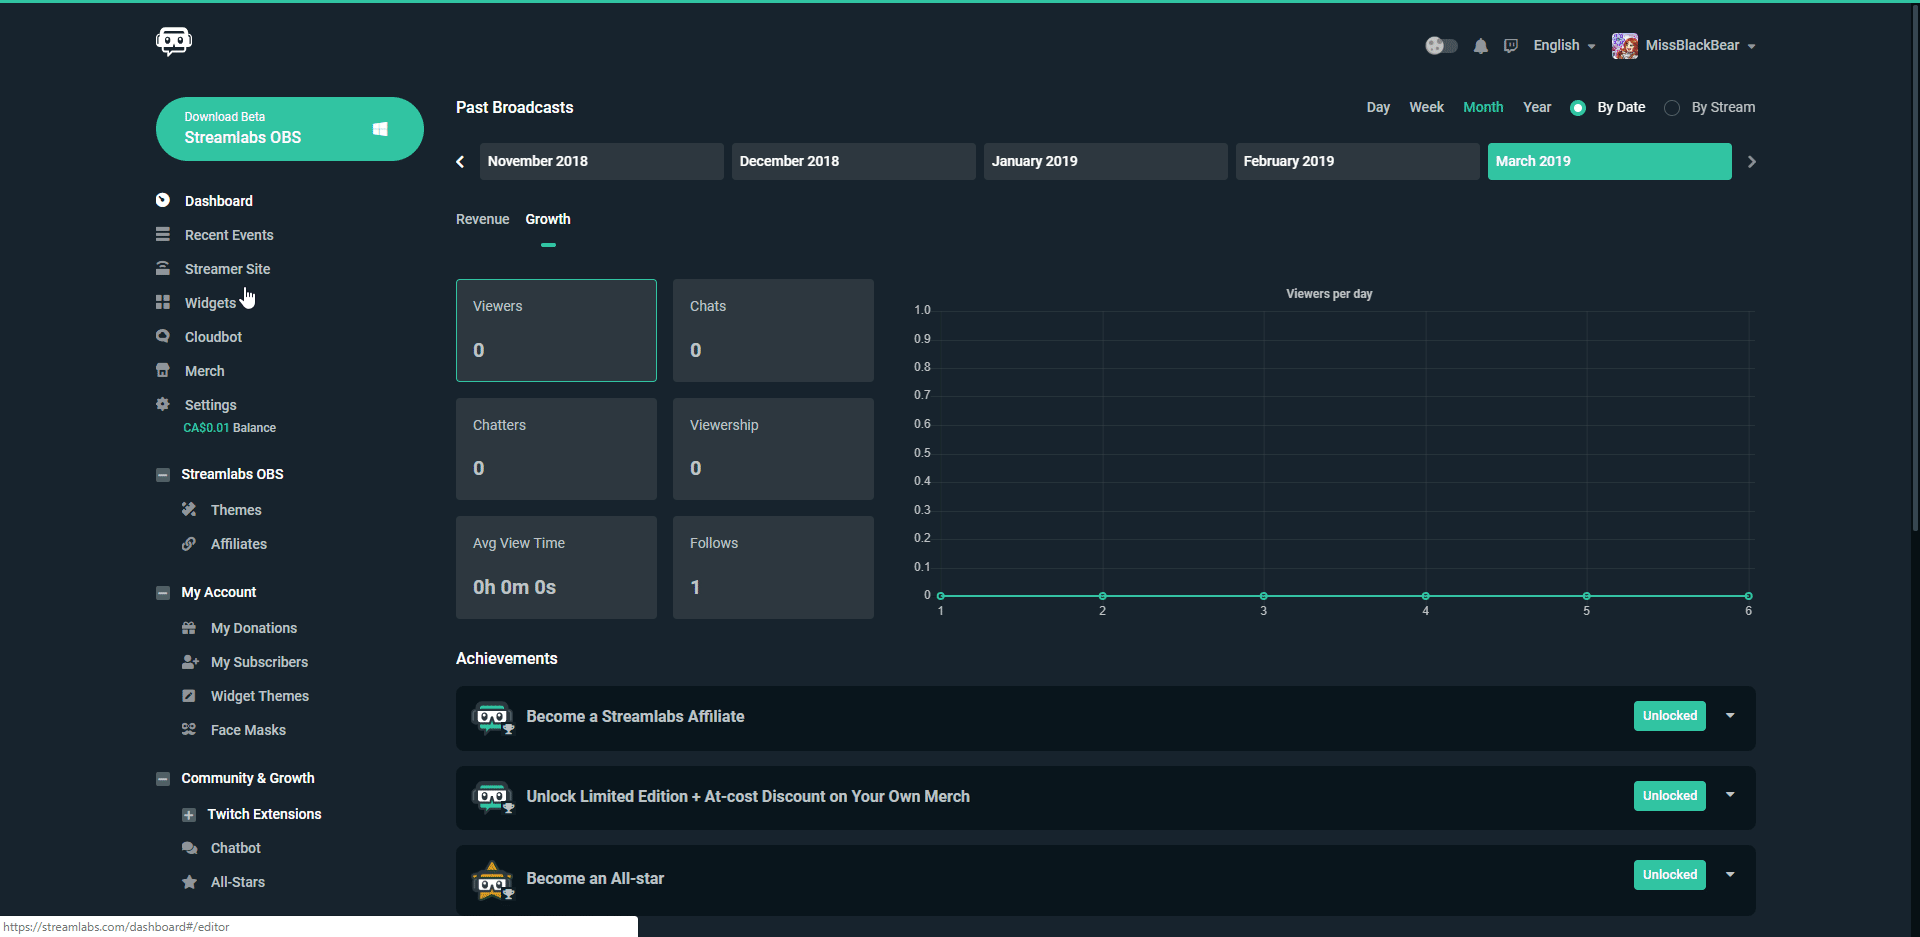The image size is (1920, 937).
Task: Select the By Stream radio button
Action: pos(1673,107)
